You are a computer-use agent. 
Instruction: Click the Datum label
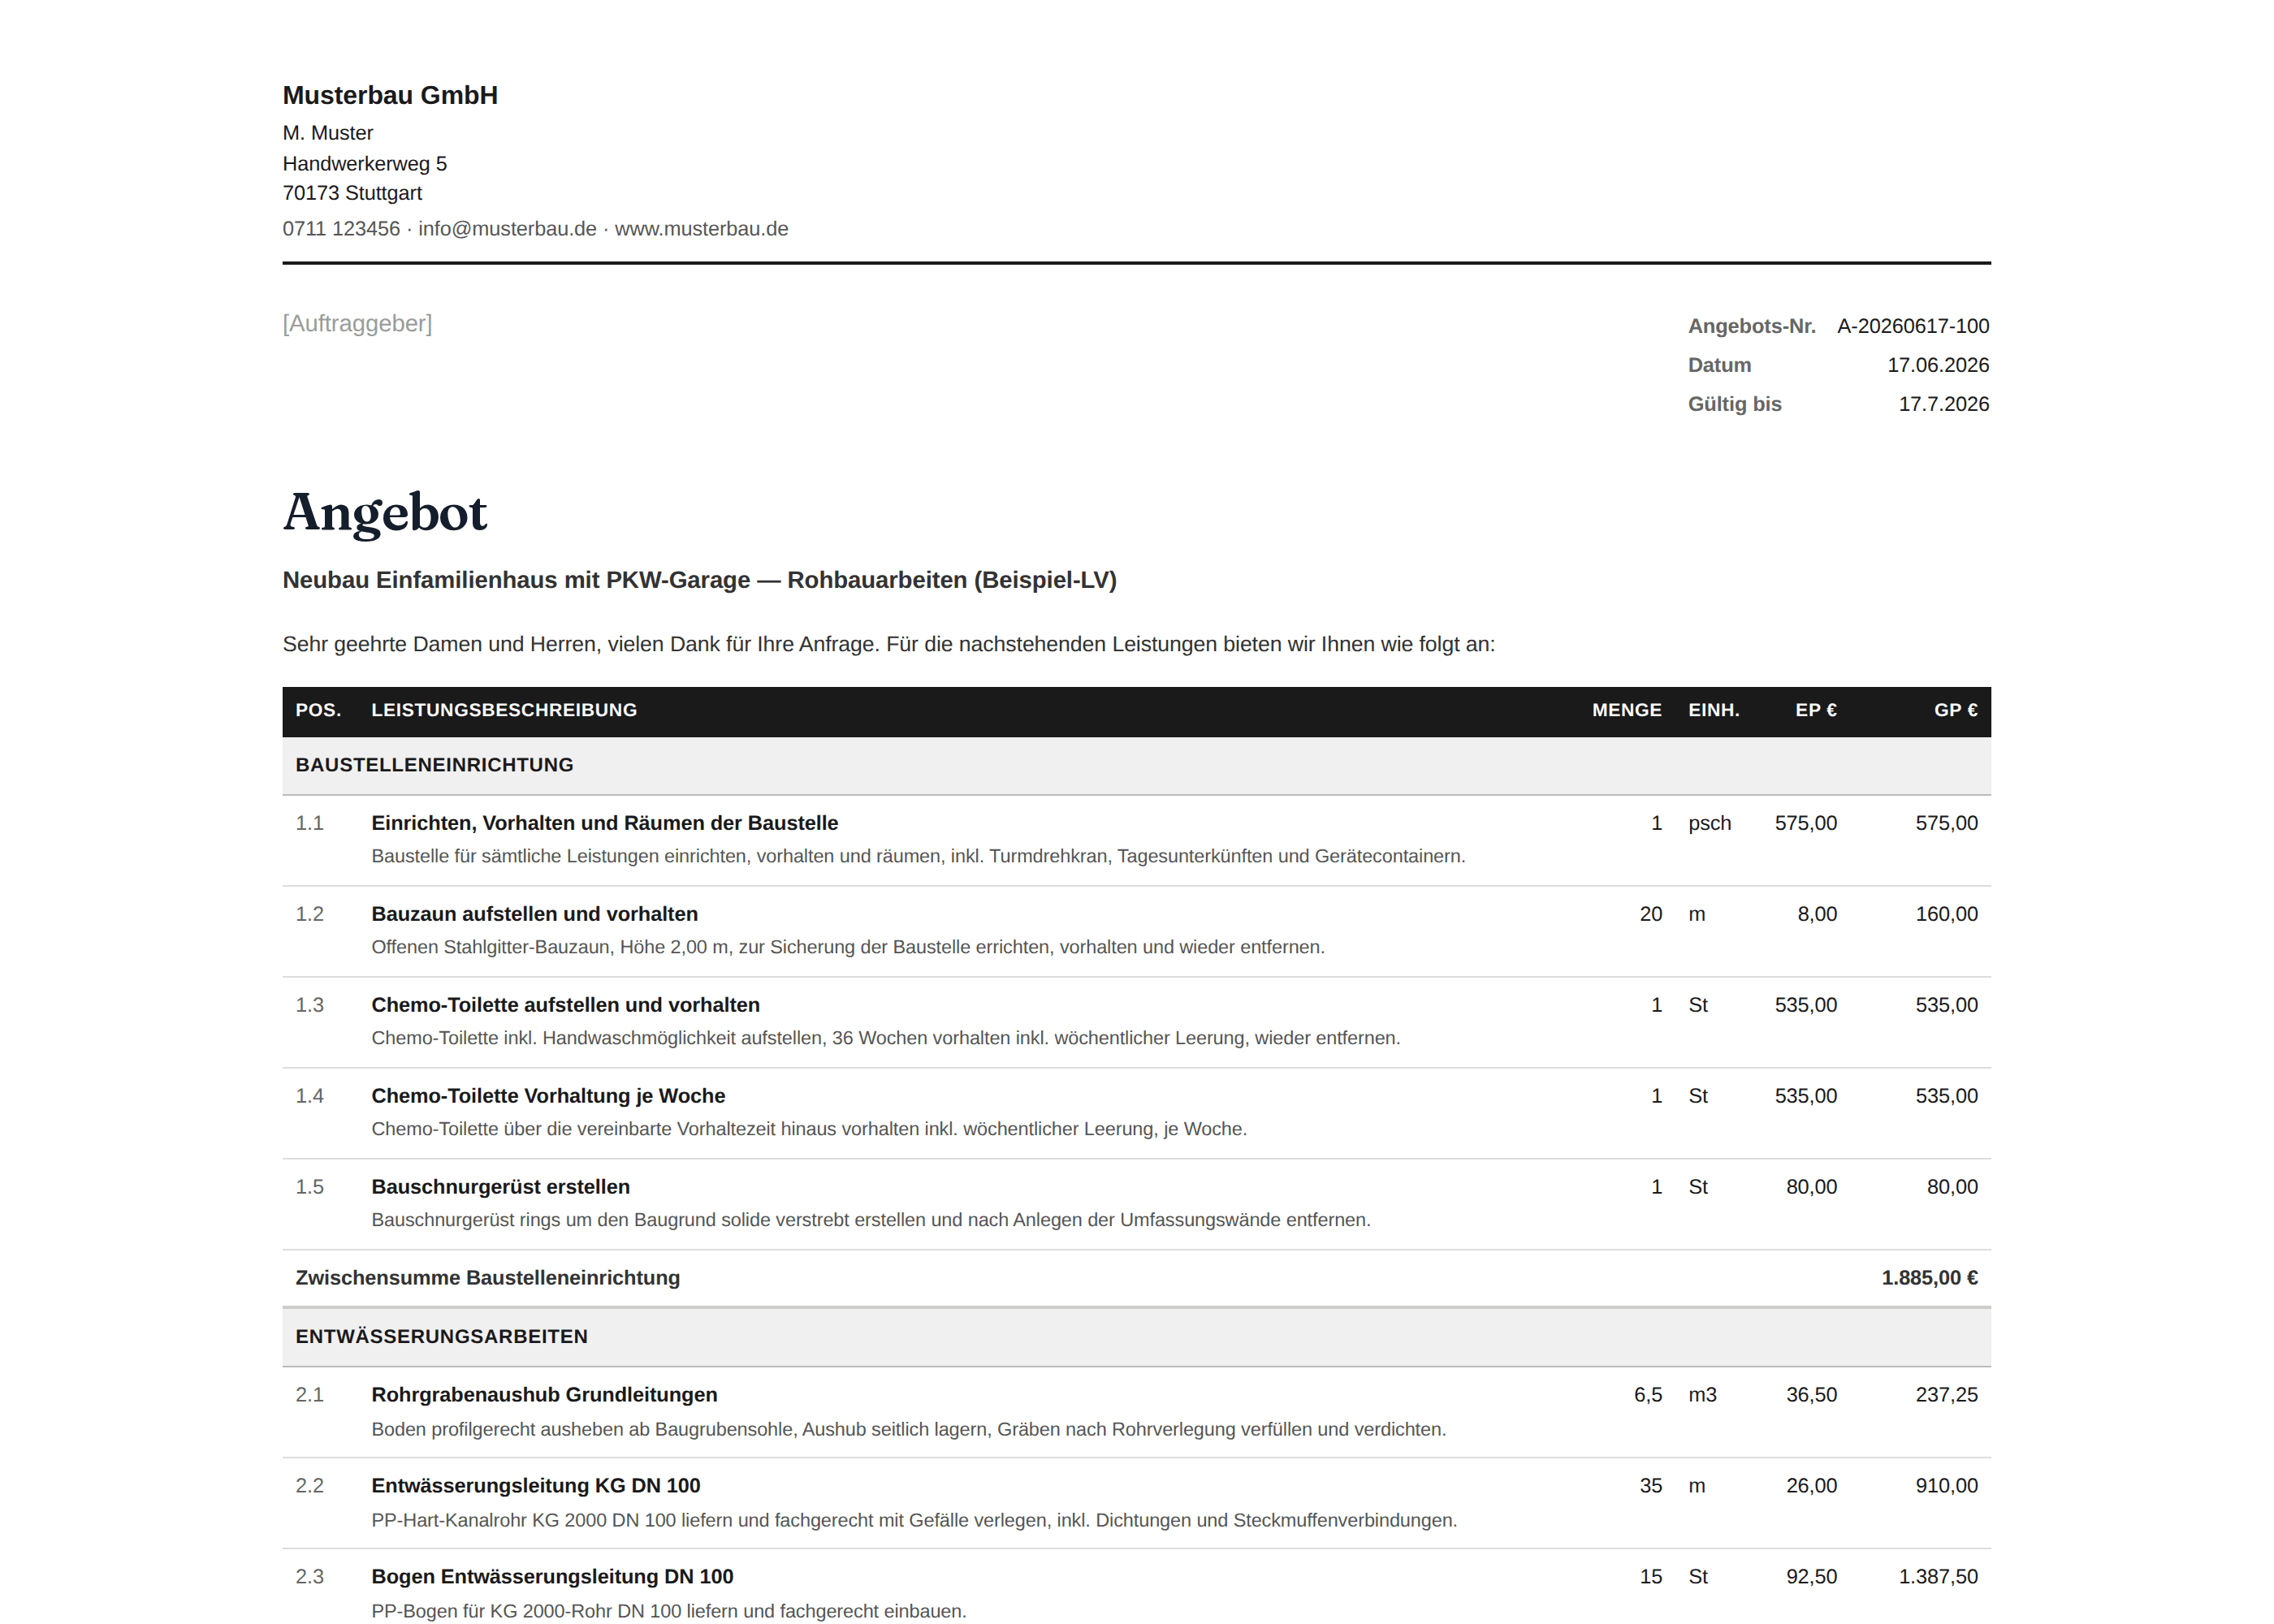coord(1719,365)
